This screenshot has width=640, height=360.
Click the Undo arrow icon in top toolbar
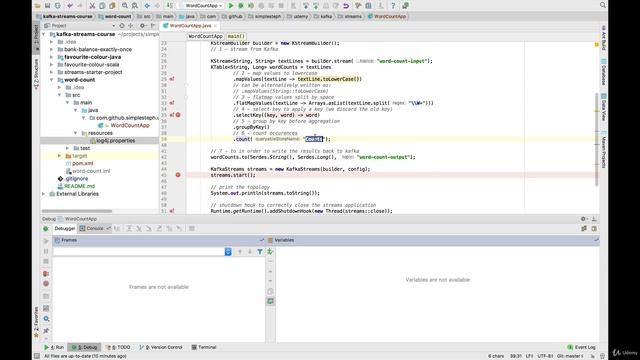pos(70,6)
